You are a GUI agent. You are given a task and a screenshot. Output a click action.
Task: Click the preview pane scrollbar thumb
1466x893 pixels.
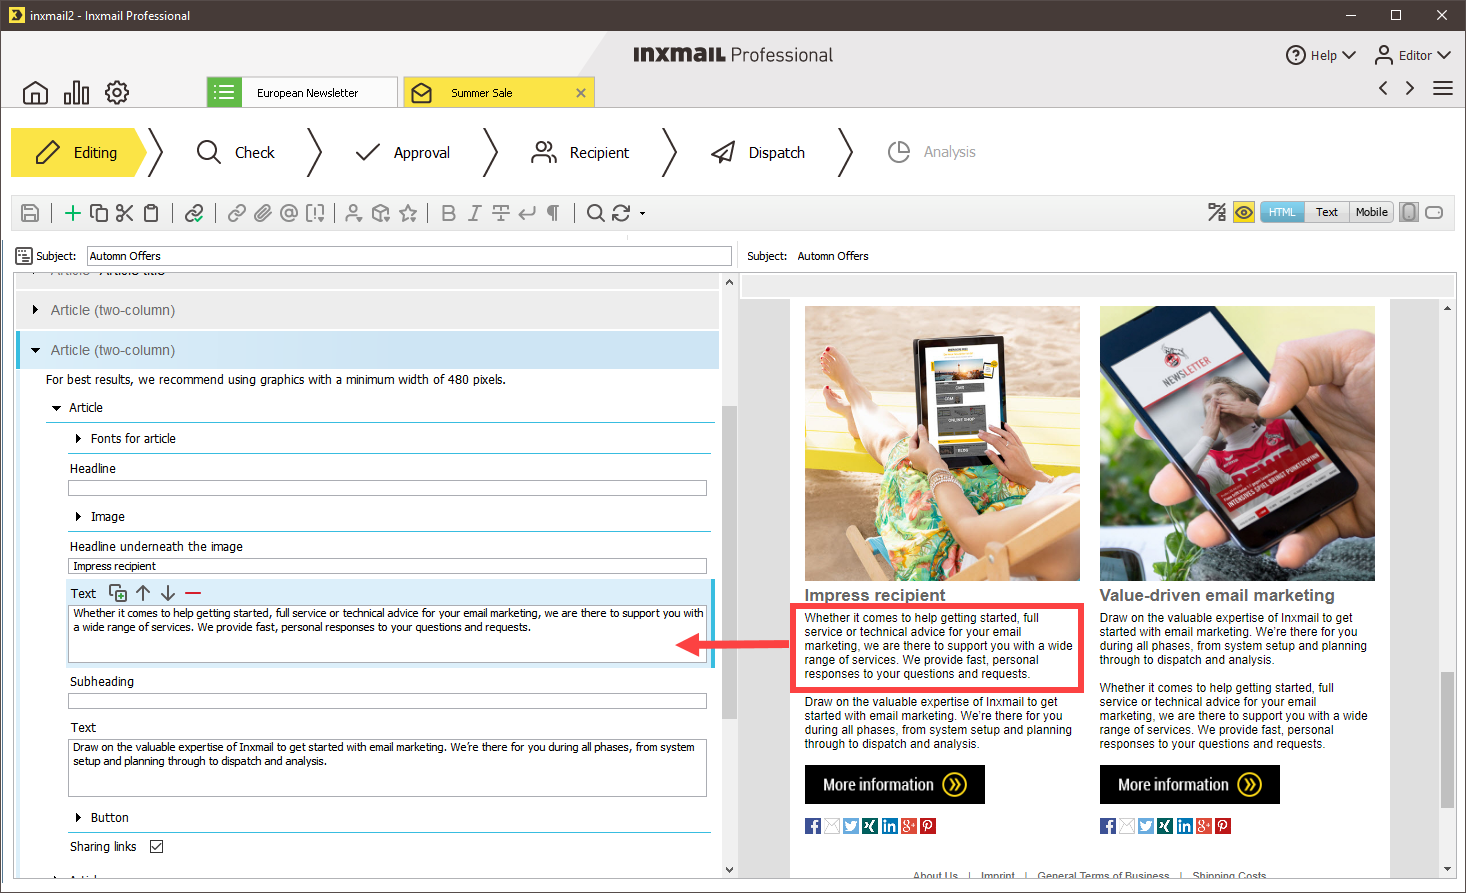(x=1447, y=740)
